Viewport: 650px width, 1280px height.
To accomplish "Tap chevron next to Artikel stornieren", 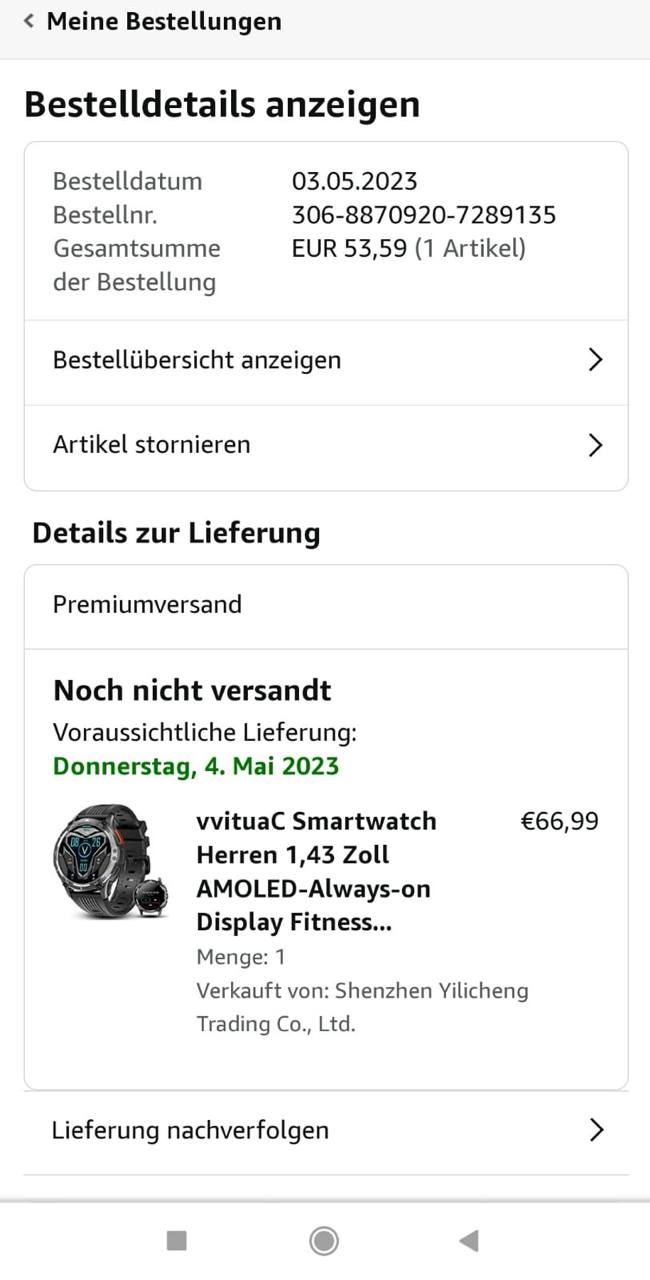I will (x=595, y=445).
